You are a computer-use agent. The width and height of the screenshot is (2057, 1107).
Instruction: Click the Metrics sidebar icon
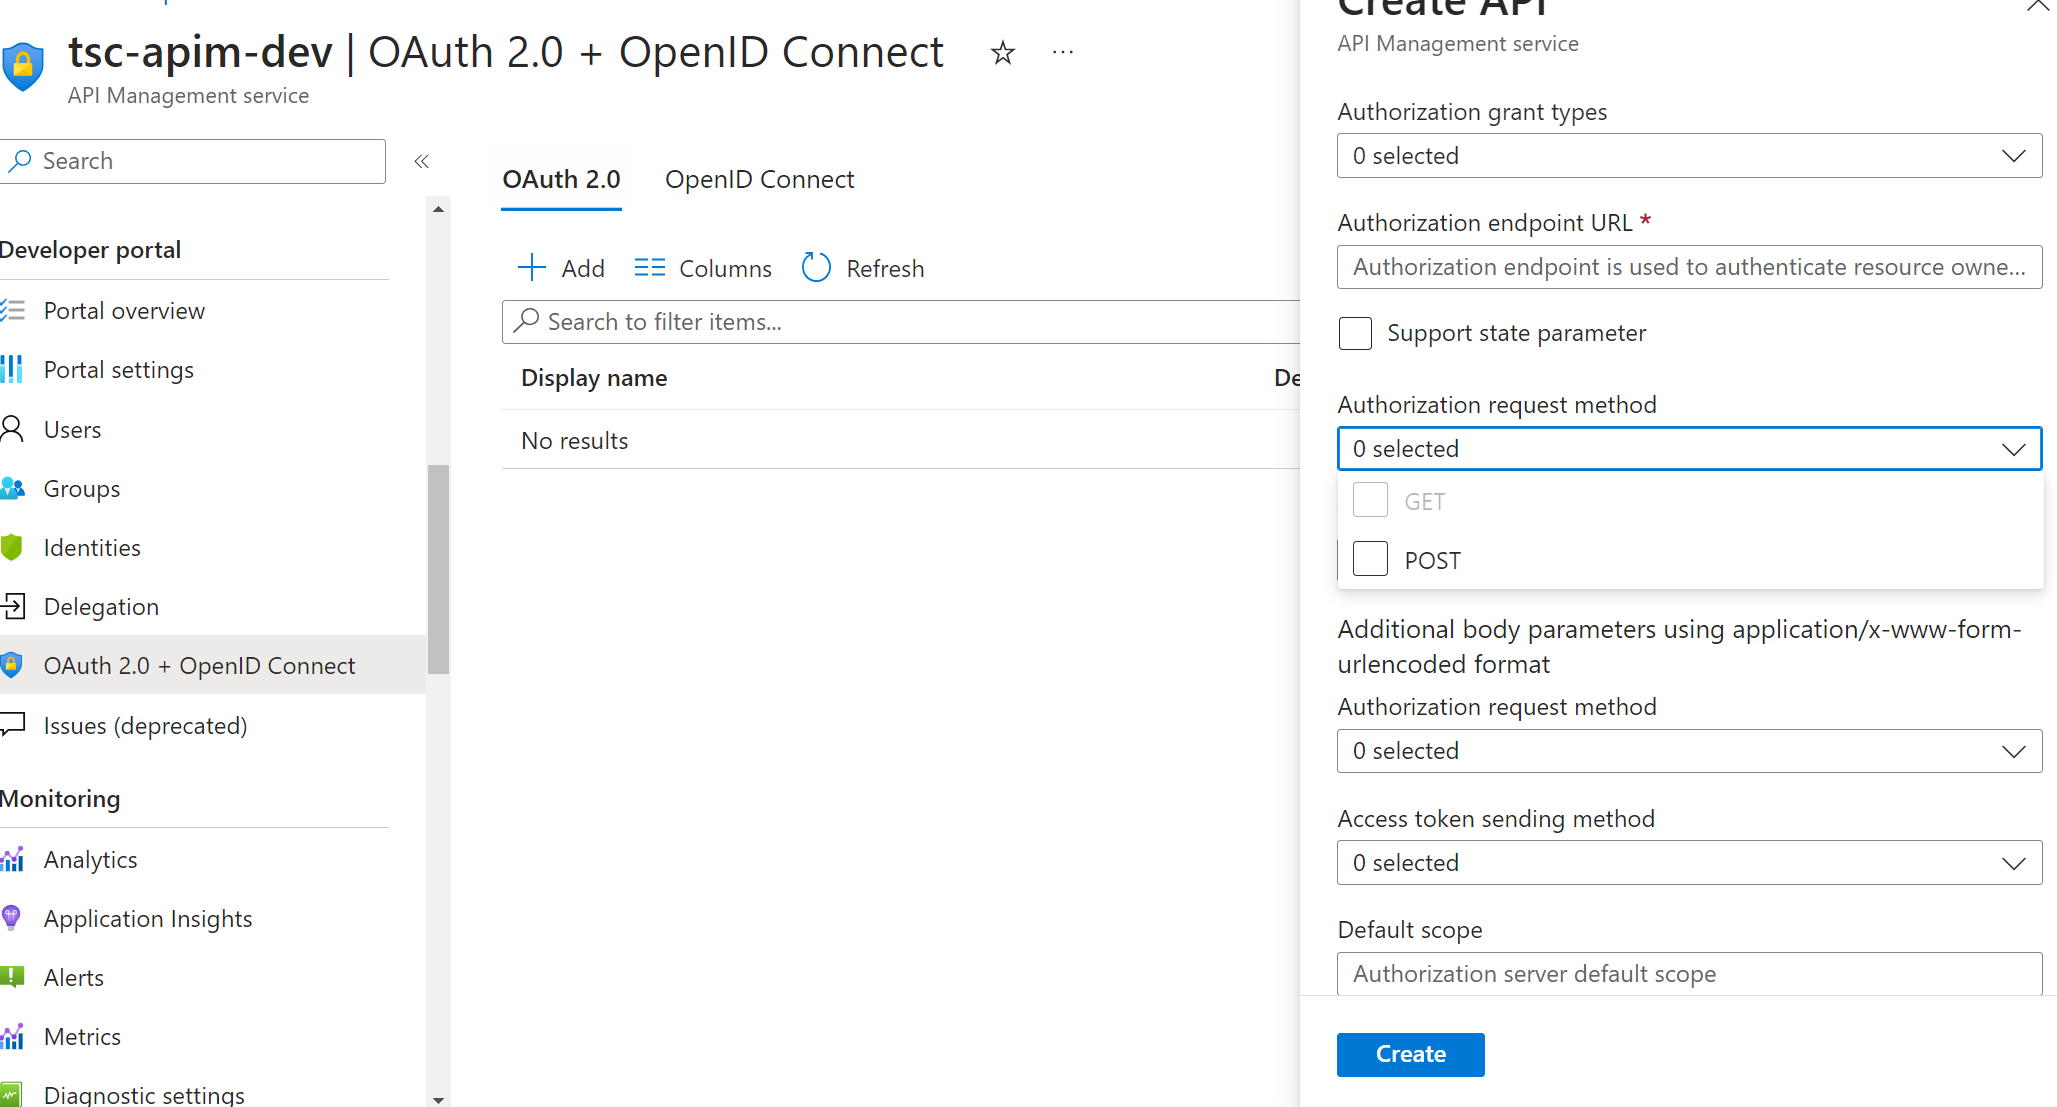point(14,1036)
